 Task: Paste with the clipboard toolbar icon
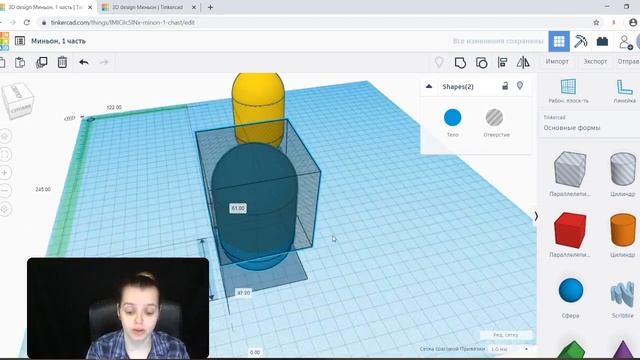pyautogui.click(x=20, y=62)
